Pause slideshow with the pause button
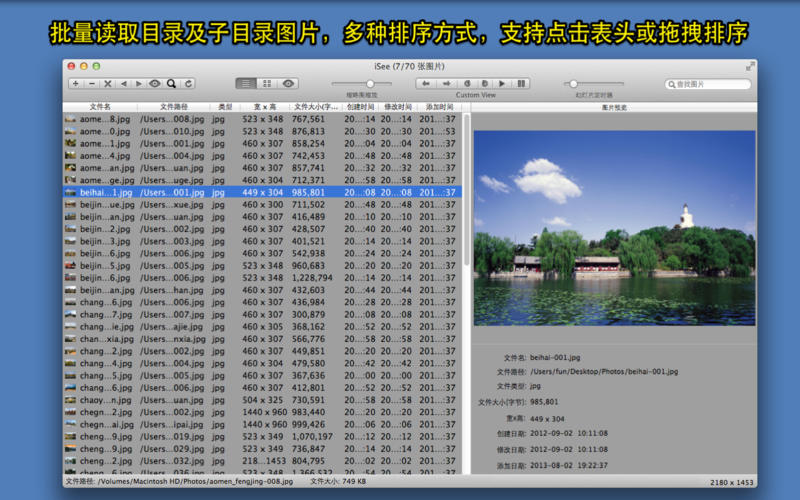This screenshot has width=800, height=500. [x=521, y=84]
